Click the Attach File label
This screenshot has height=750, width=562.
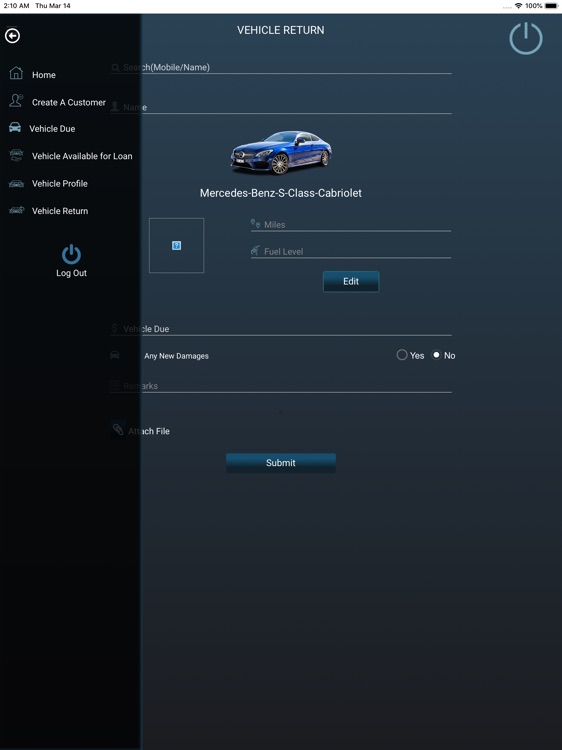[x=149, y=431]
